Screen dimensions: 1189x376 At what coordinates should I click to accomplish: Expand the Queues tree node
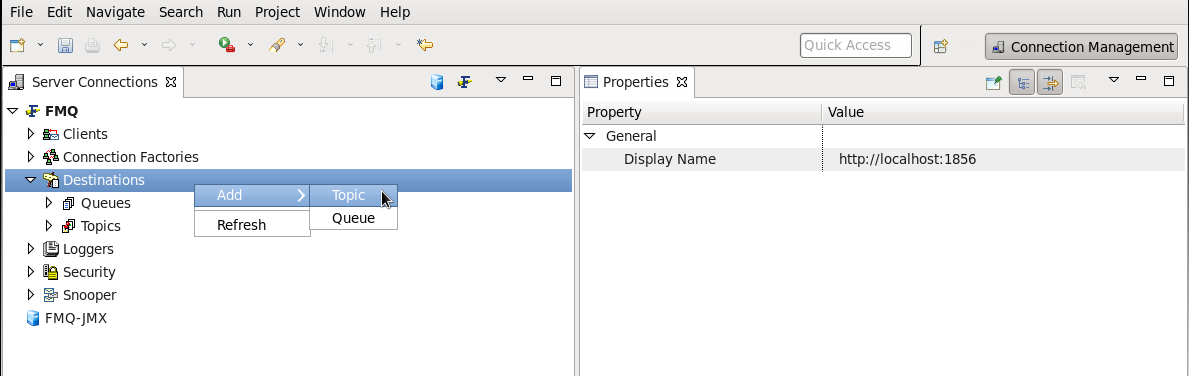(49, 203)
